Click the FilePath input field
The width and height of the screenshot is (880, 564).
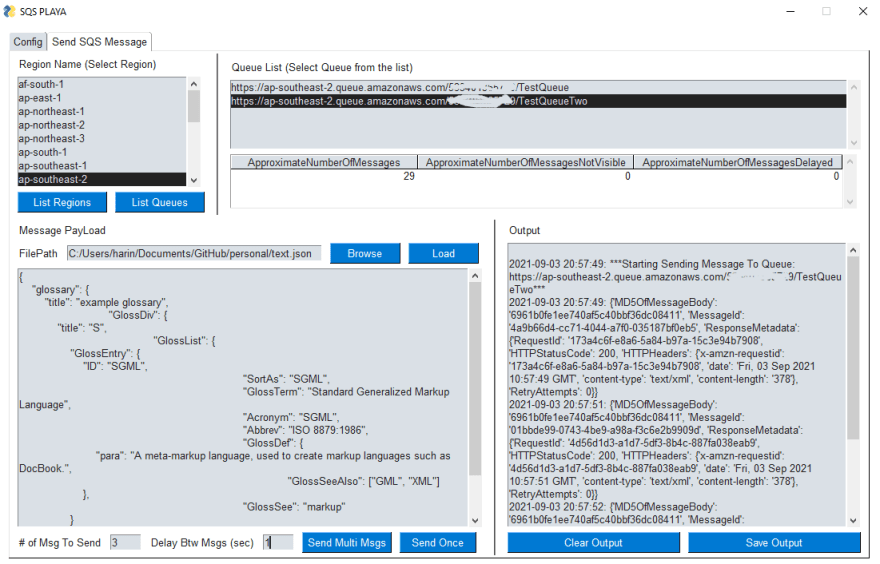194,253
